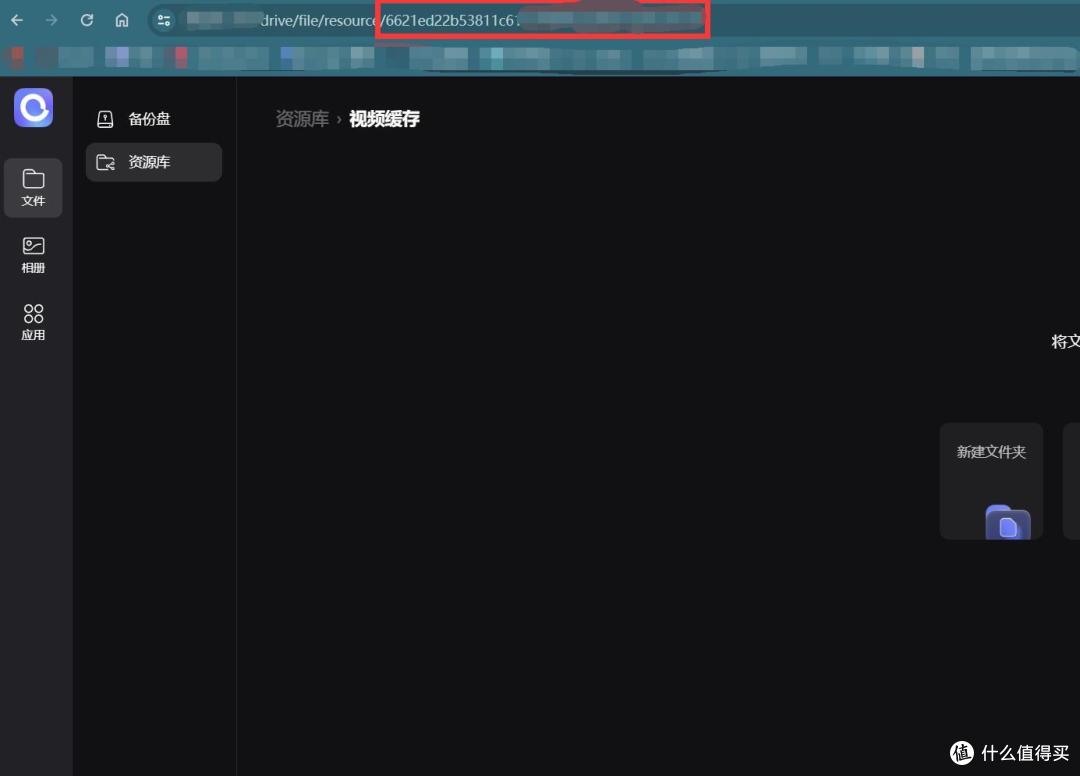
Task: Click the browser refresh icon
Action: (x=87, y=19)
